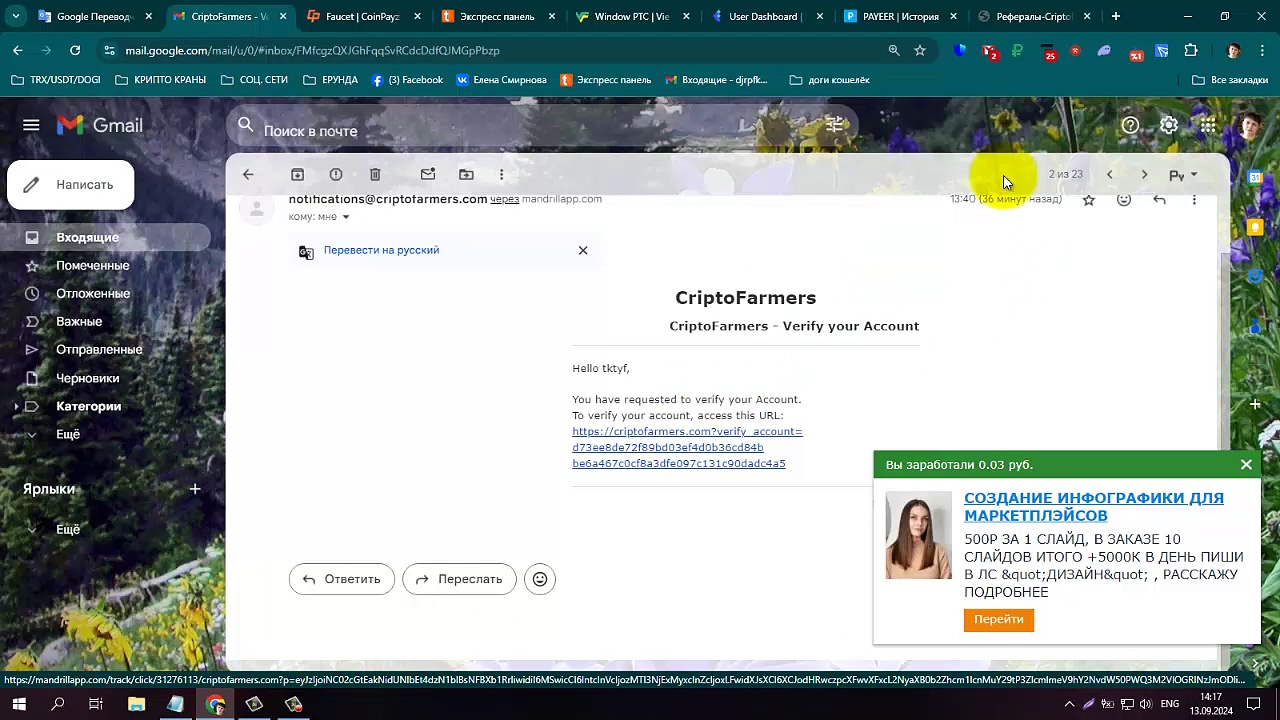Click Переслать forward button

[459, 579]
